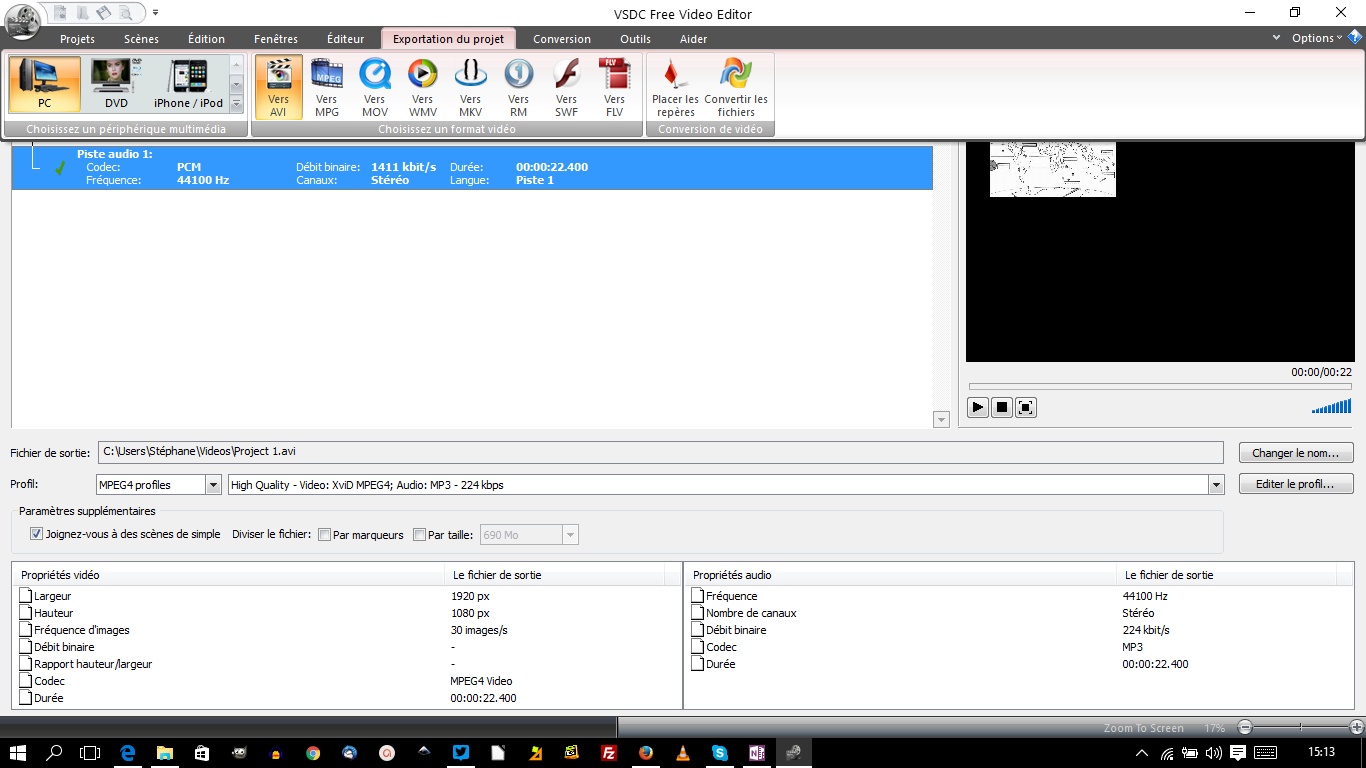The image size is (1366, 768).
Task: Choose Vers SWF export format
Action: [x=567, y=88]
